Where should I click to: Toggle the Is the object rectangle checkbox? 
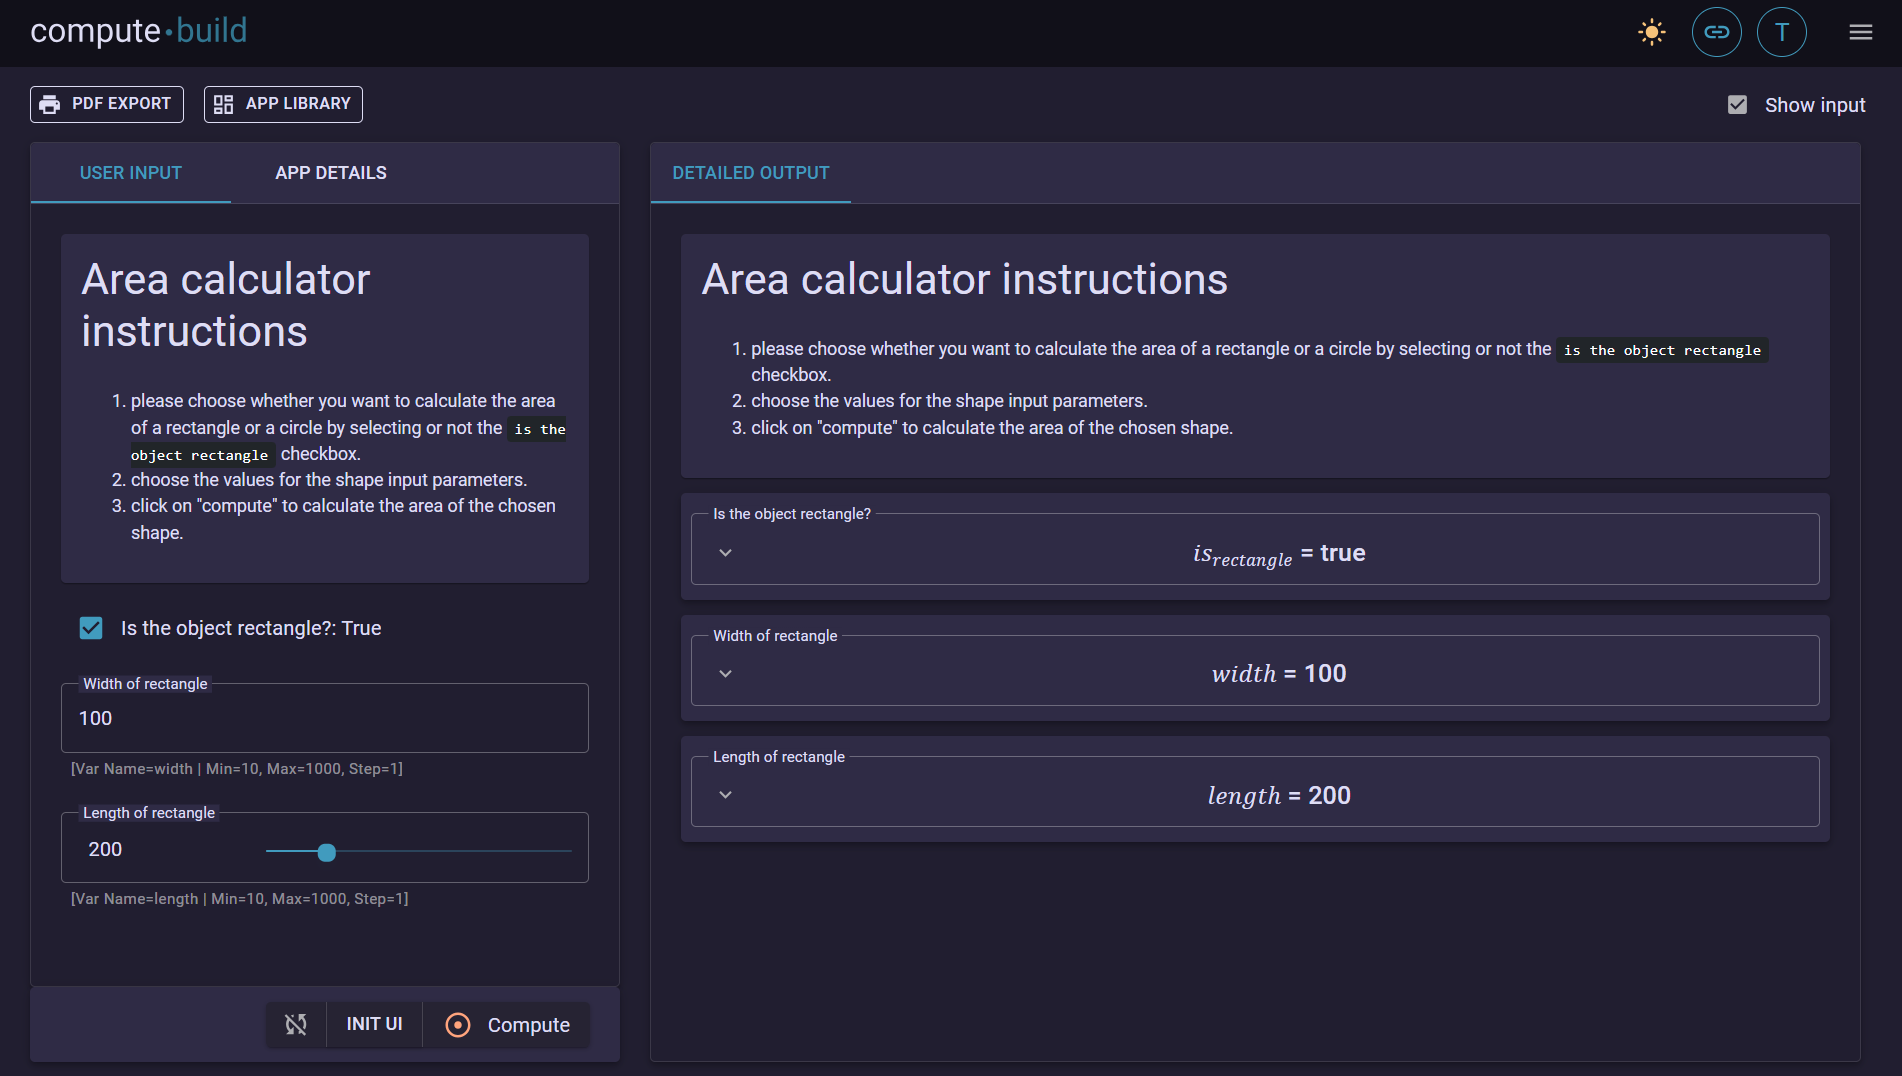(x=91, y=628)
